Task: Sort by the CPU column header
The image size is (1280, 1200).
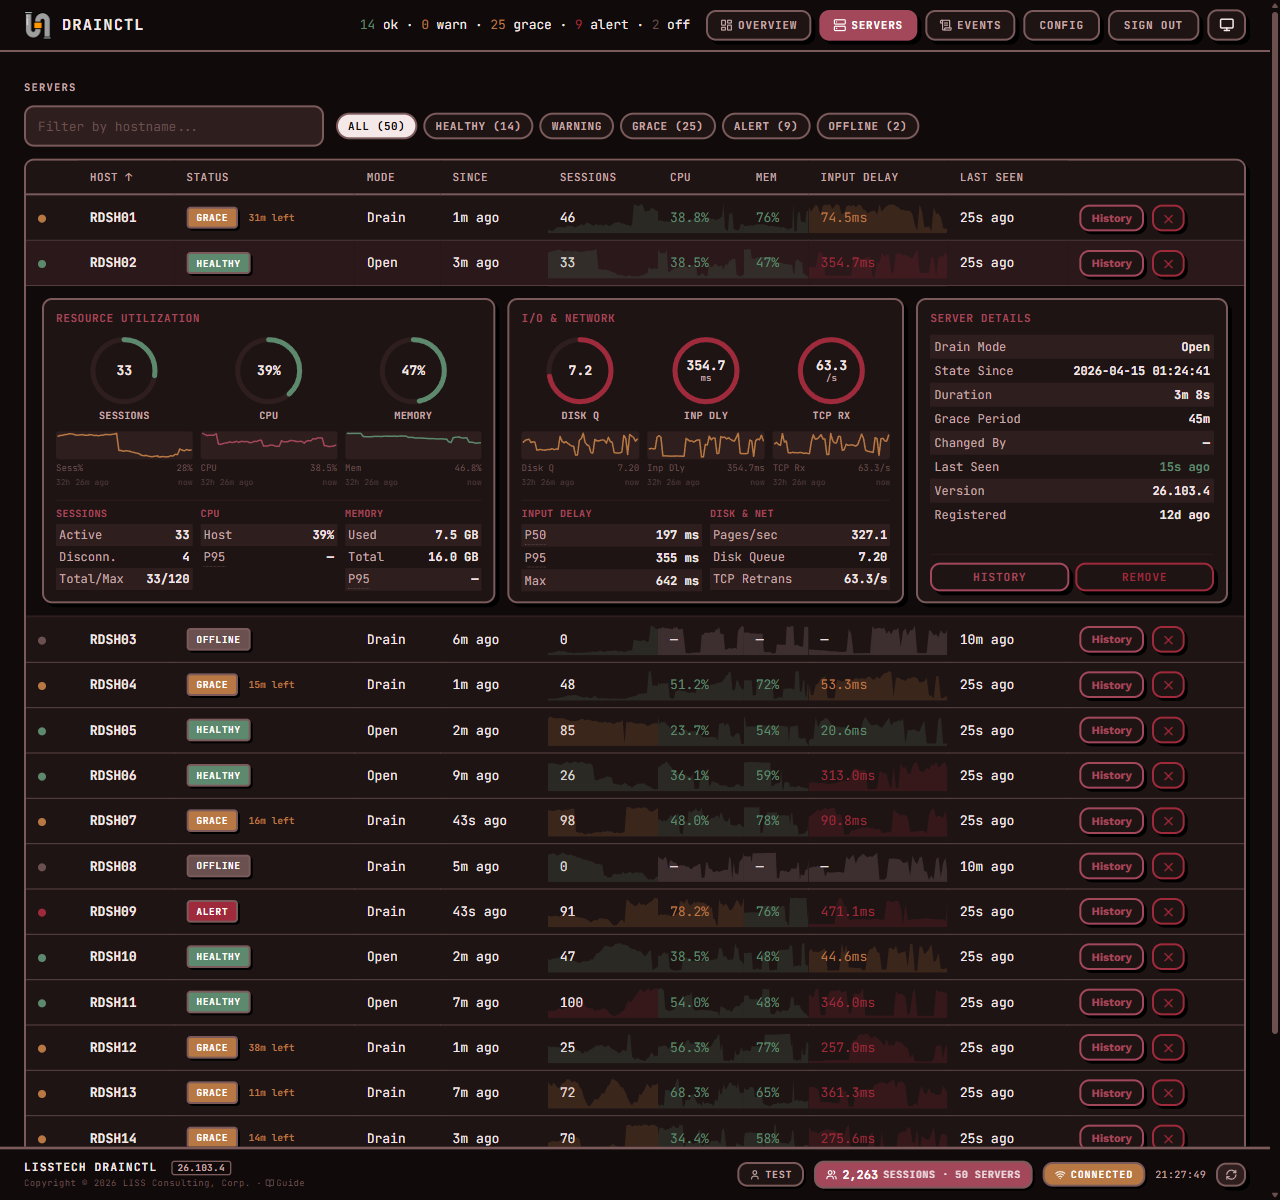Action: (x=680, y=177)
